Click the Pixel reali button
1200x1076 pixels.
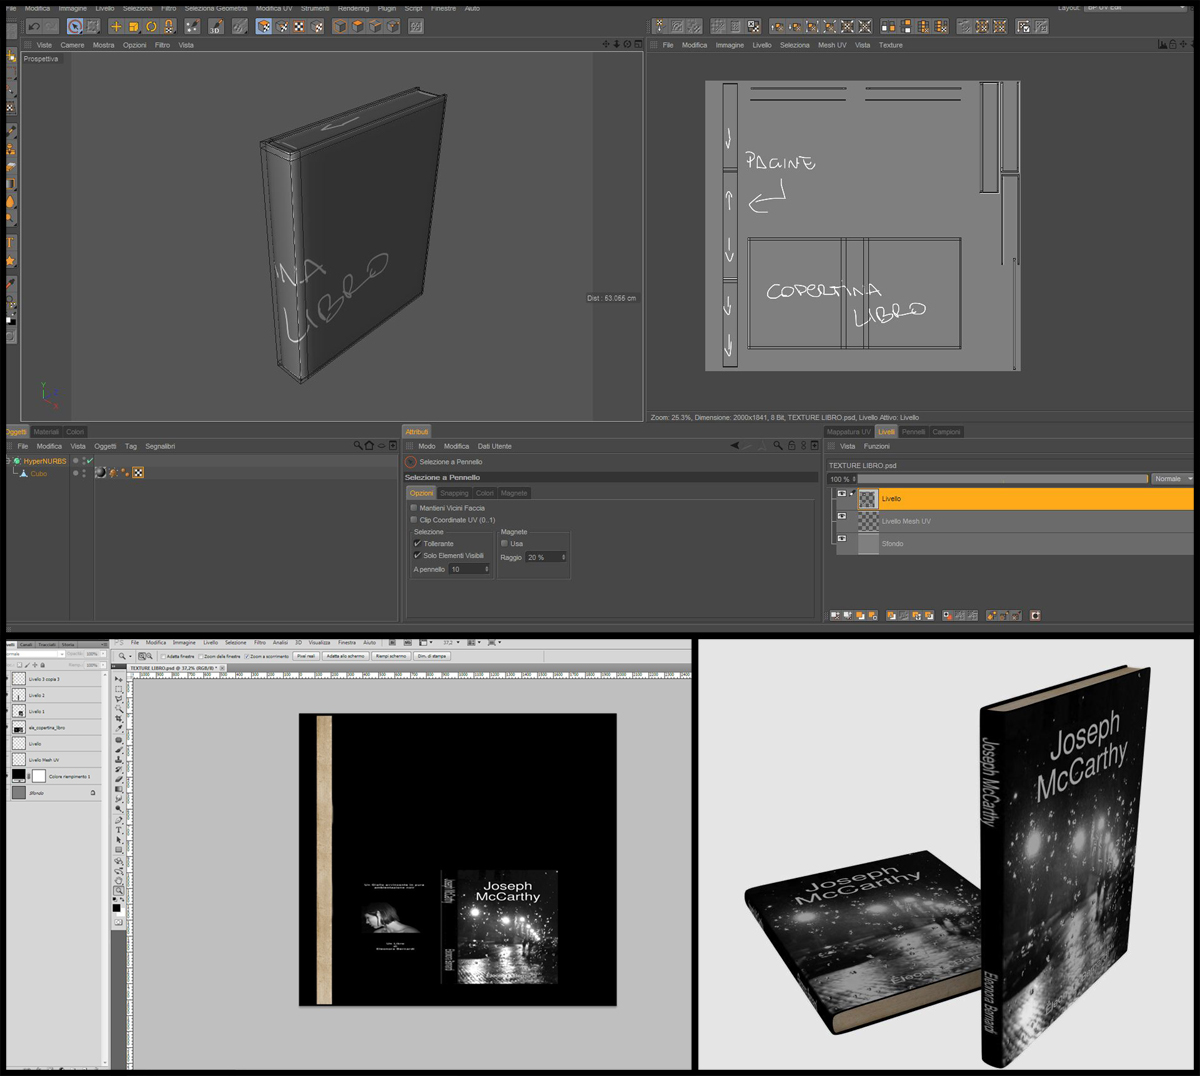(x=306, y=656)
